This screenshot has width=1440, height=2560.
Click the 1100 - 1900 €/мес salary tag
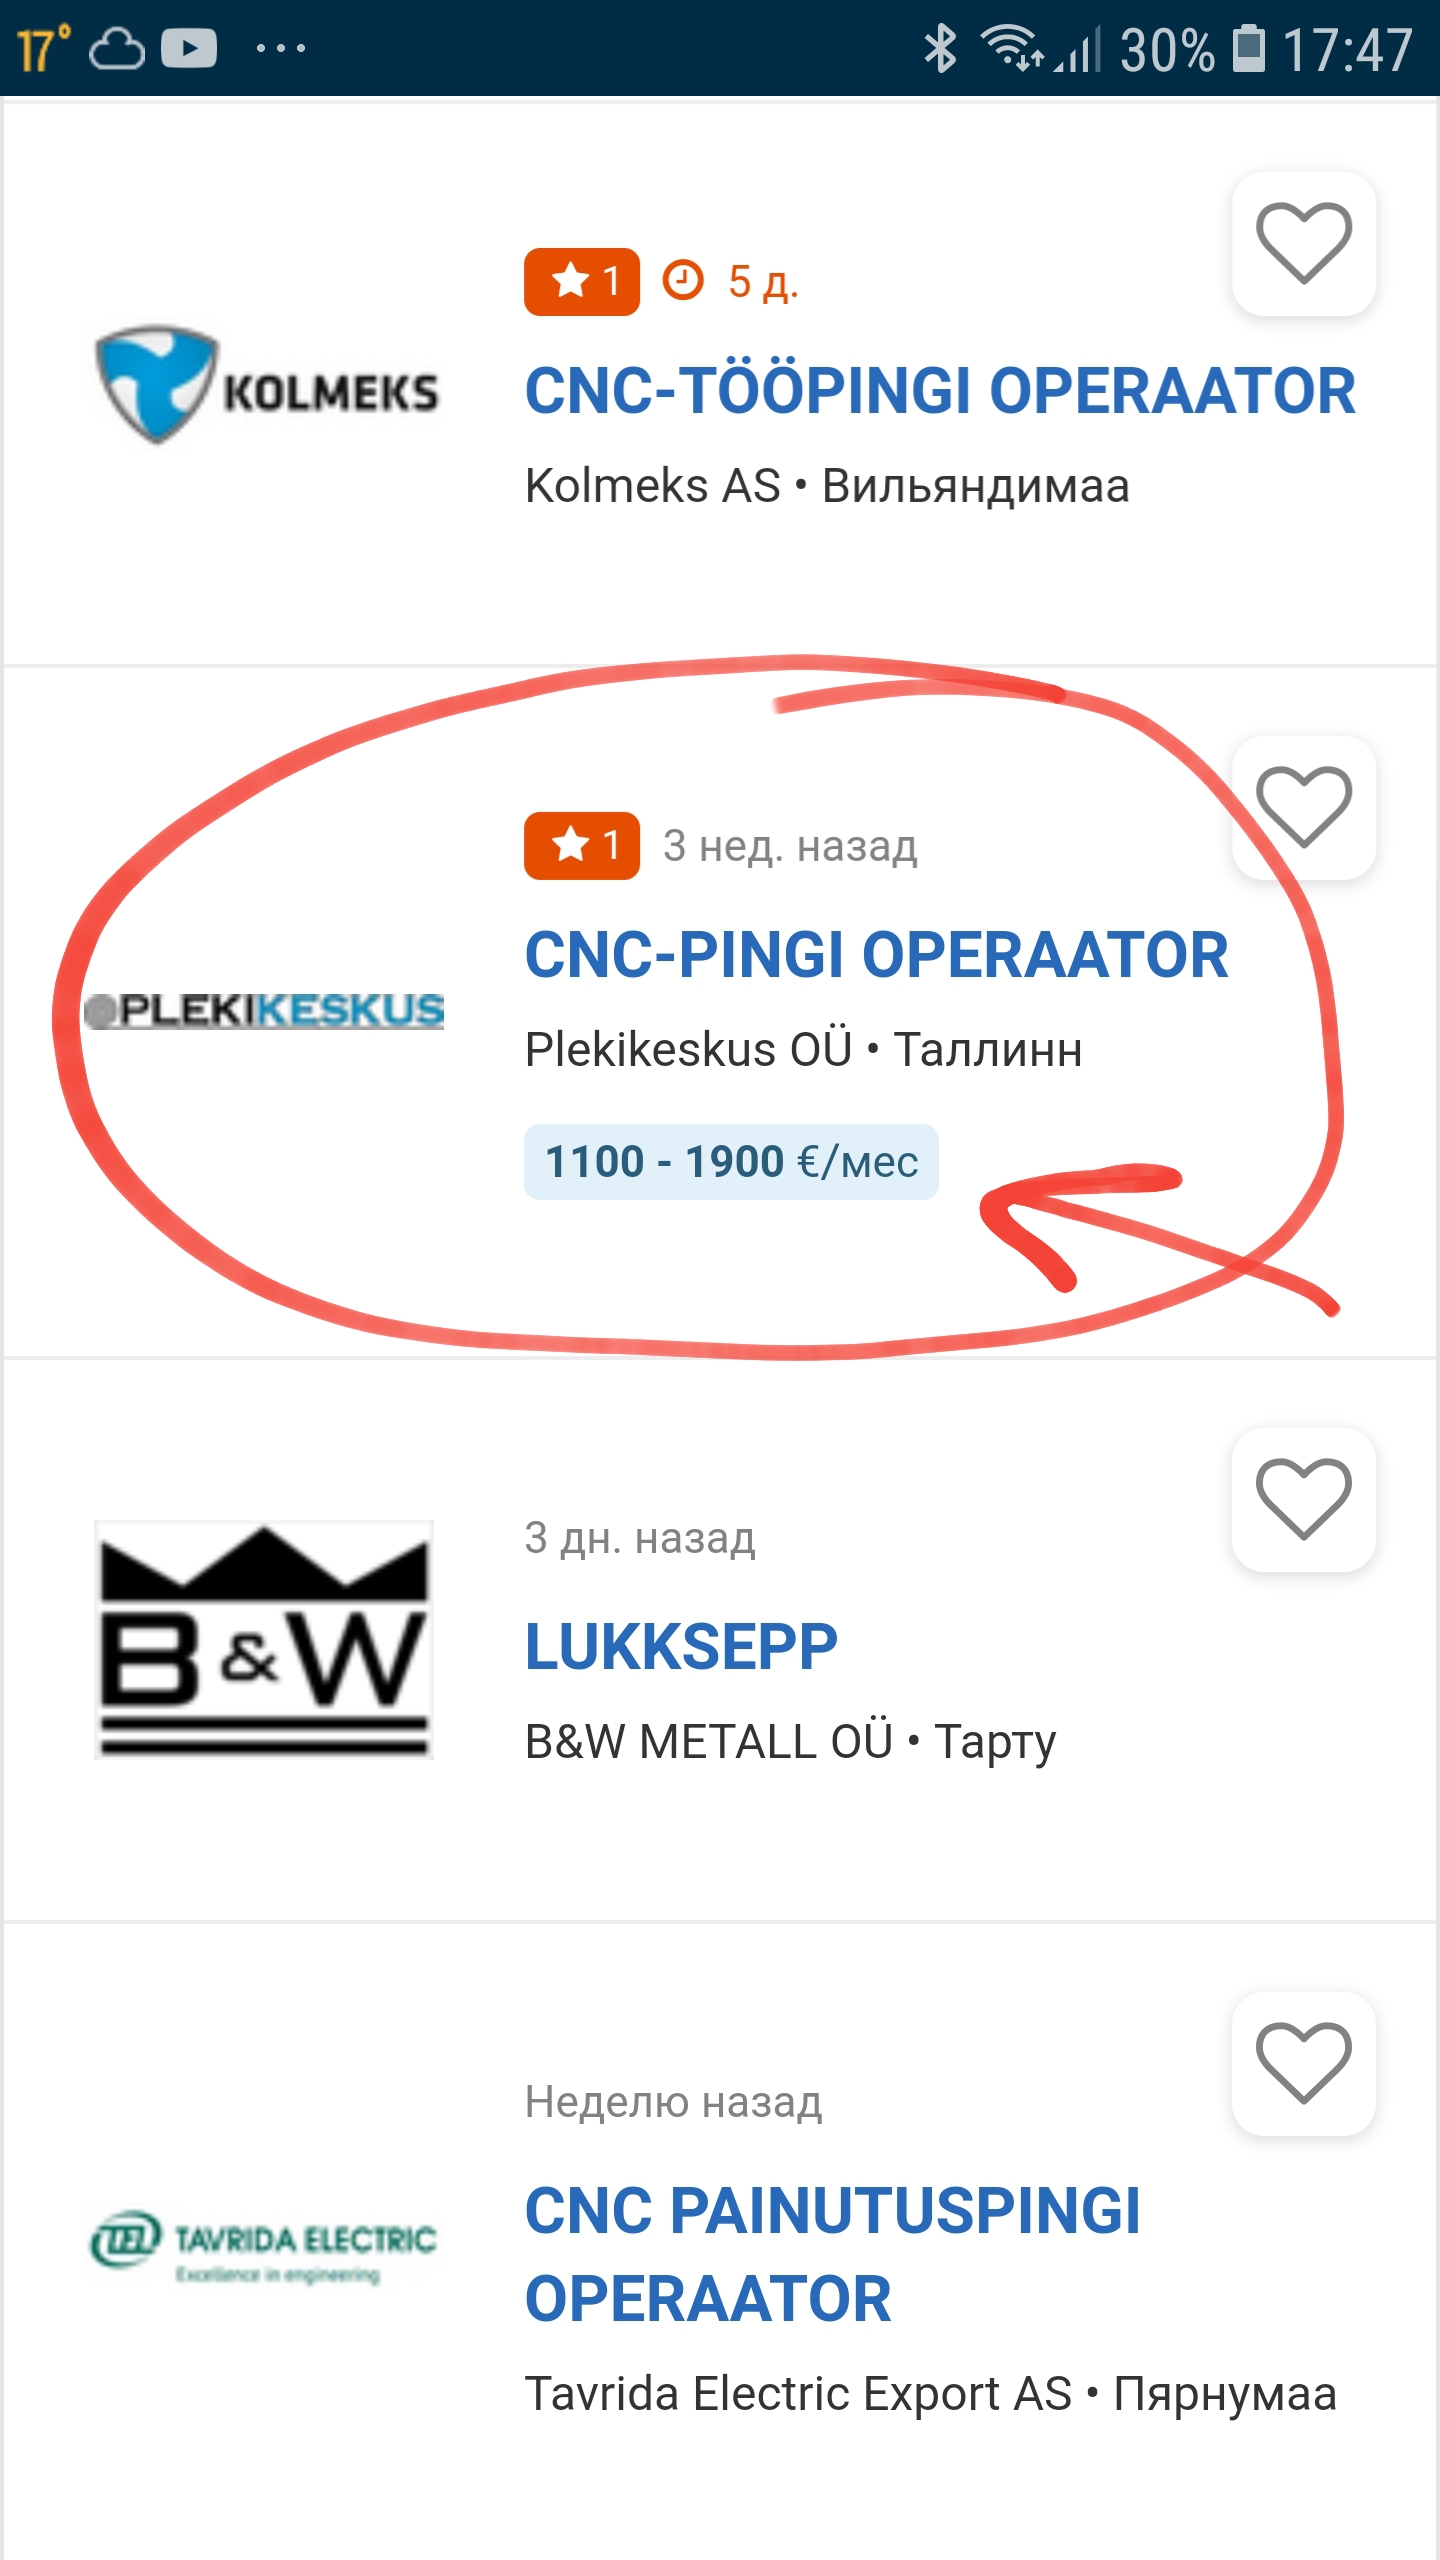[x=731, y=1162]
